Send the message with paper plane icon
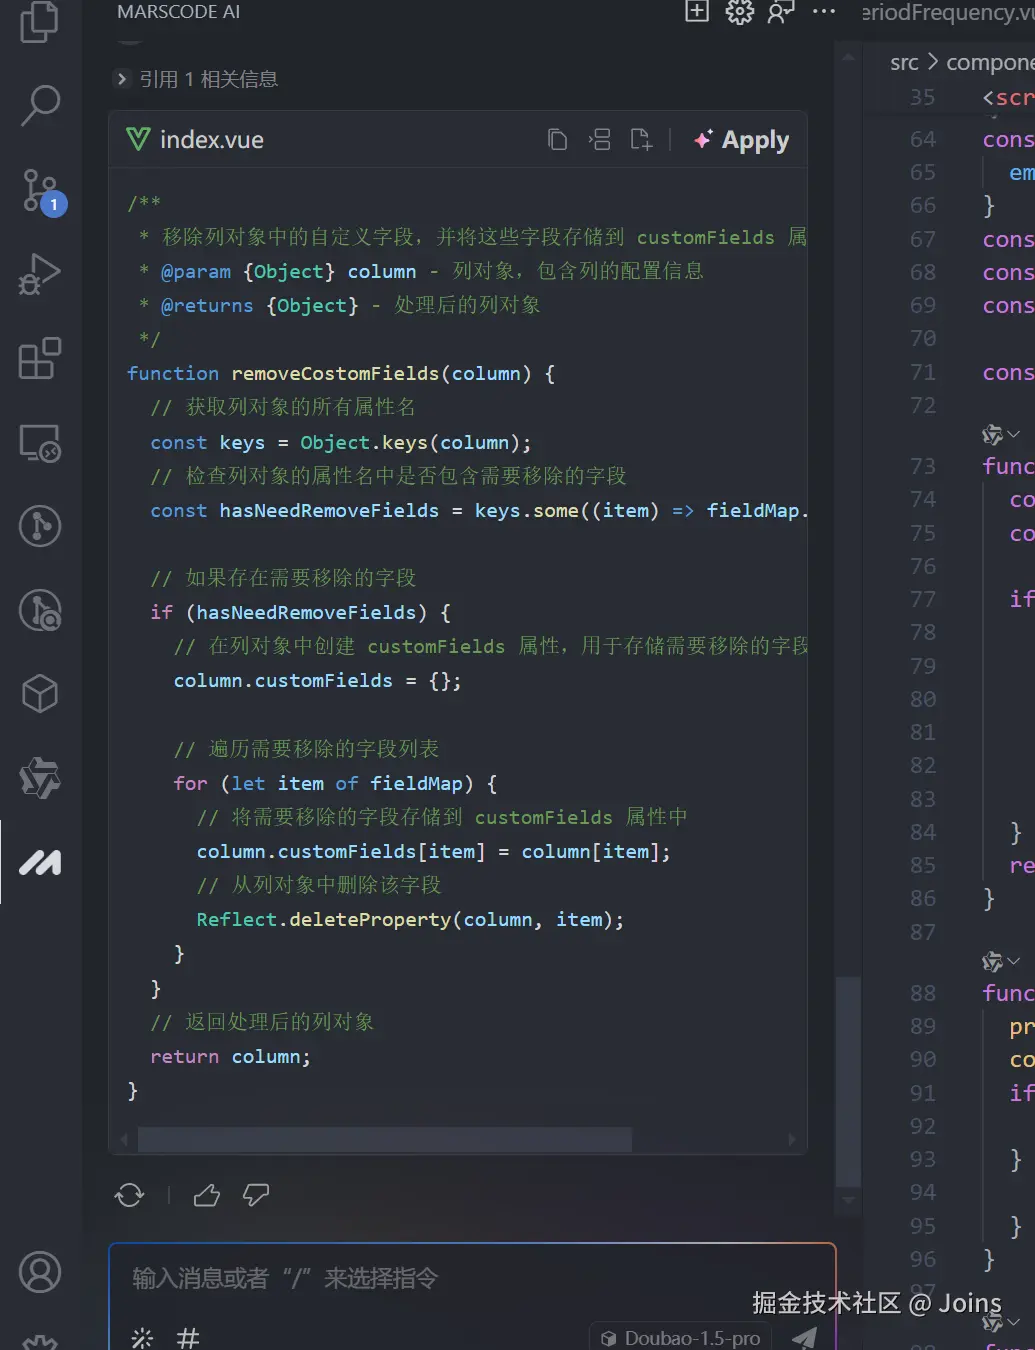Viewport: 1035px width, 1350px height. (804, 1338)
